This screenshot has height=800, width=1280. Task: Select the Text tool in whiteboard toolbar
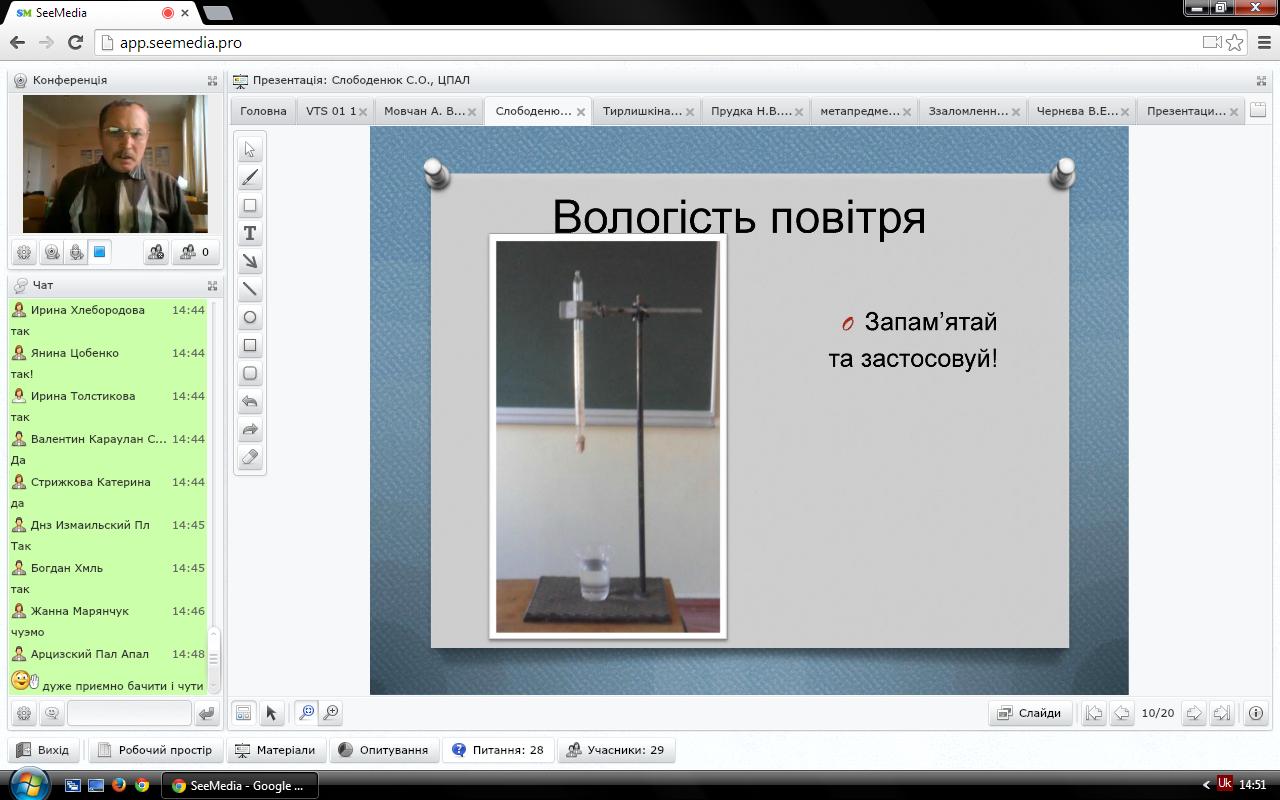coord(250,234)
